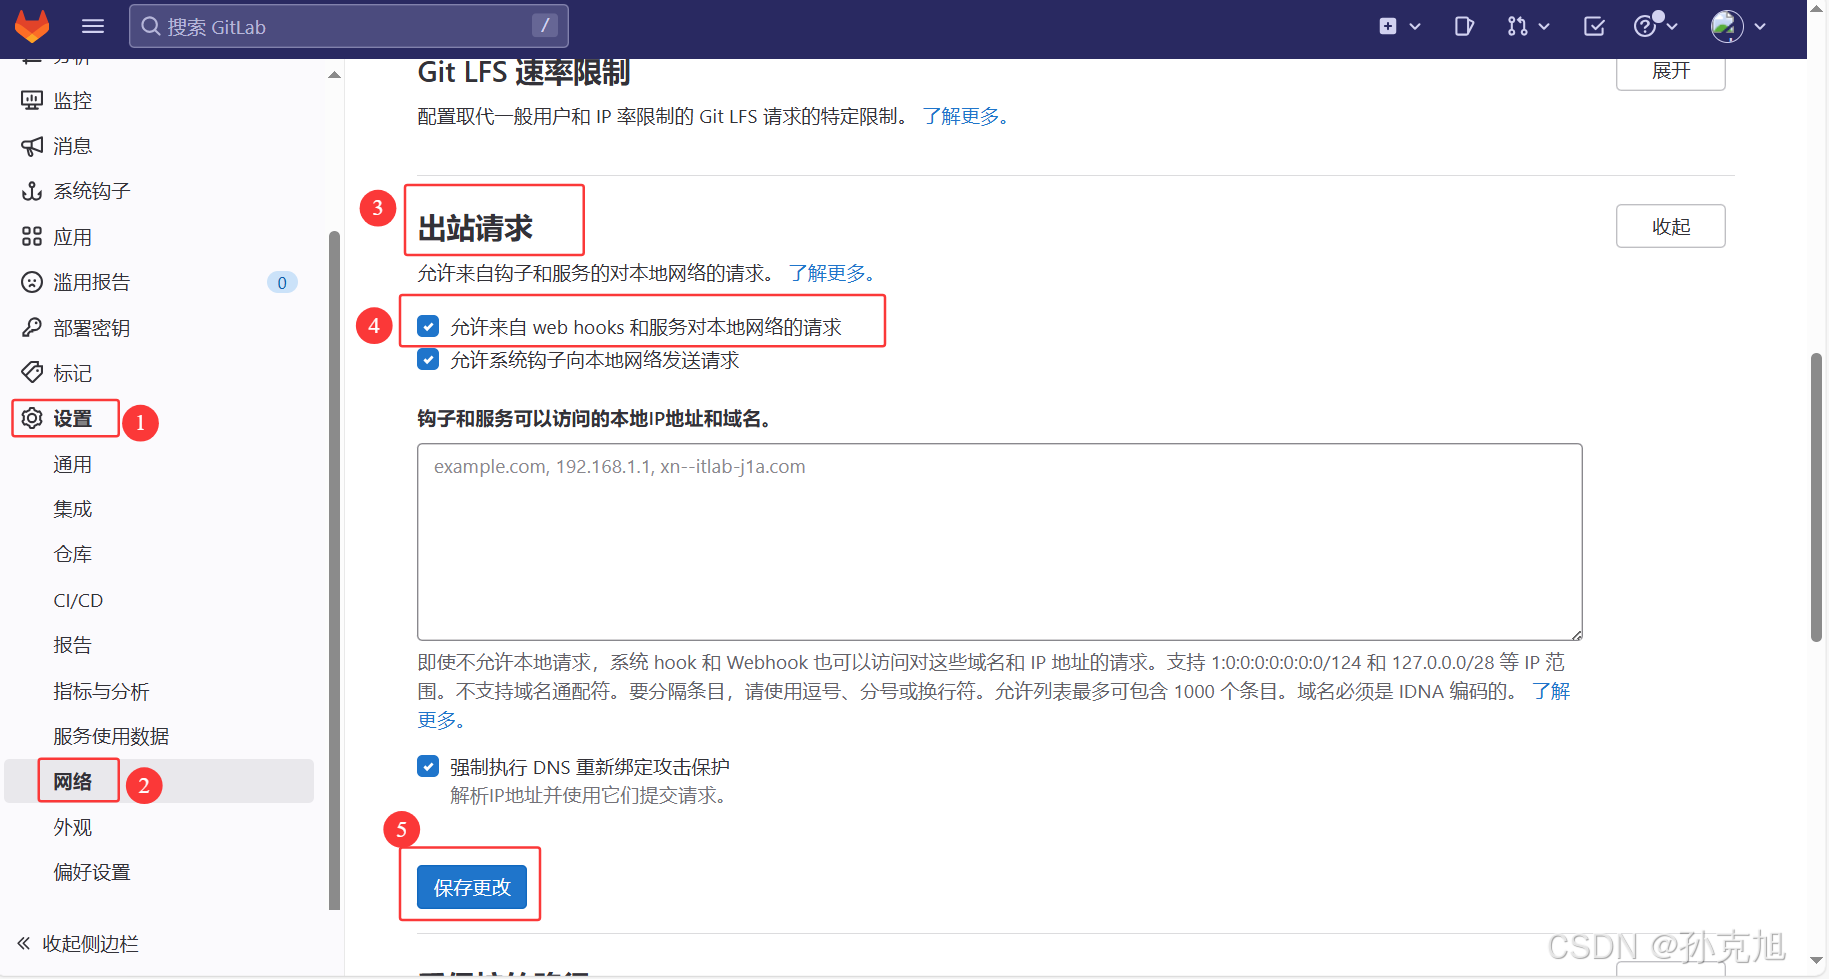
Task: Click the GitLab fox logo
Action: [x=32, y=26]
